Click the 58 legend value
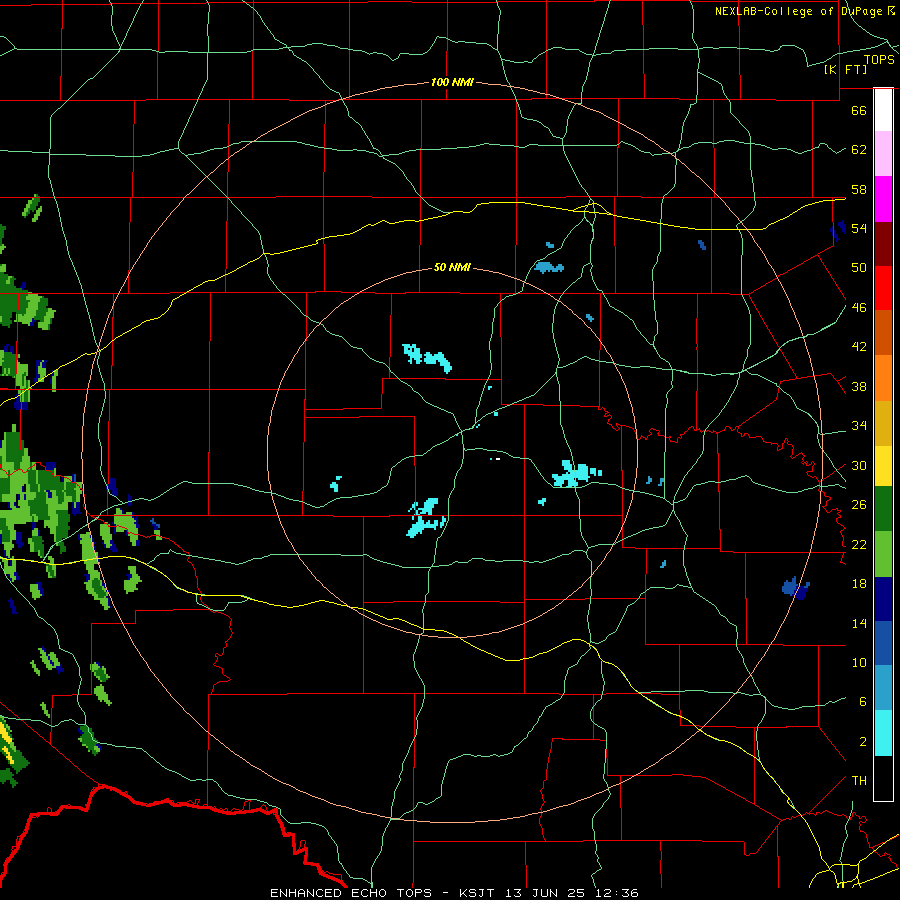 click(859, 189)
